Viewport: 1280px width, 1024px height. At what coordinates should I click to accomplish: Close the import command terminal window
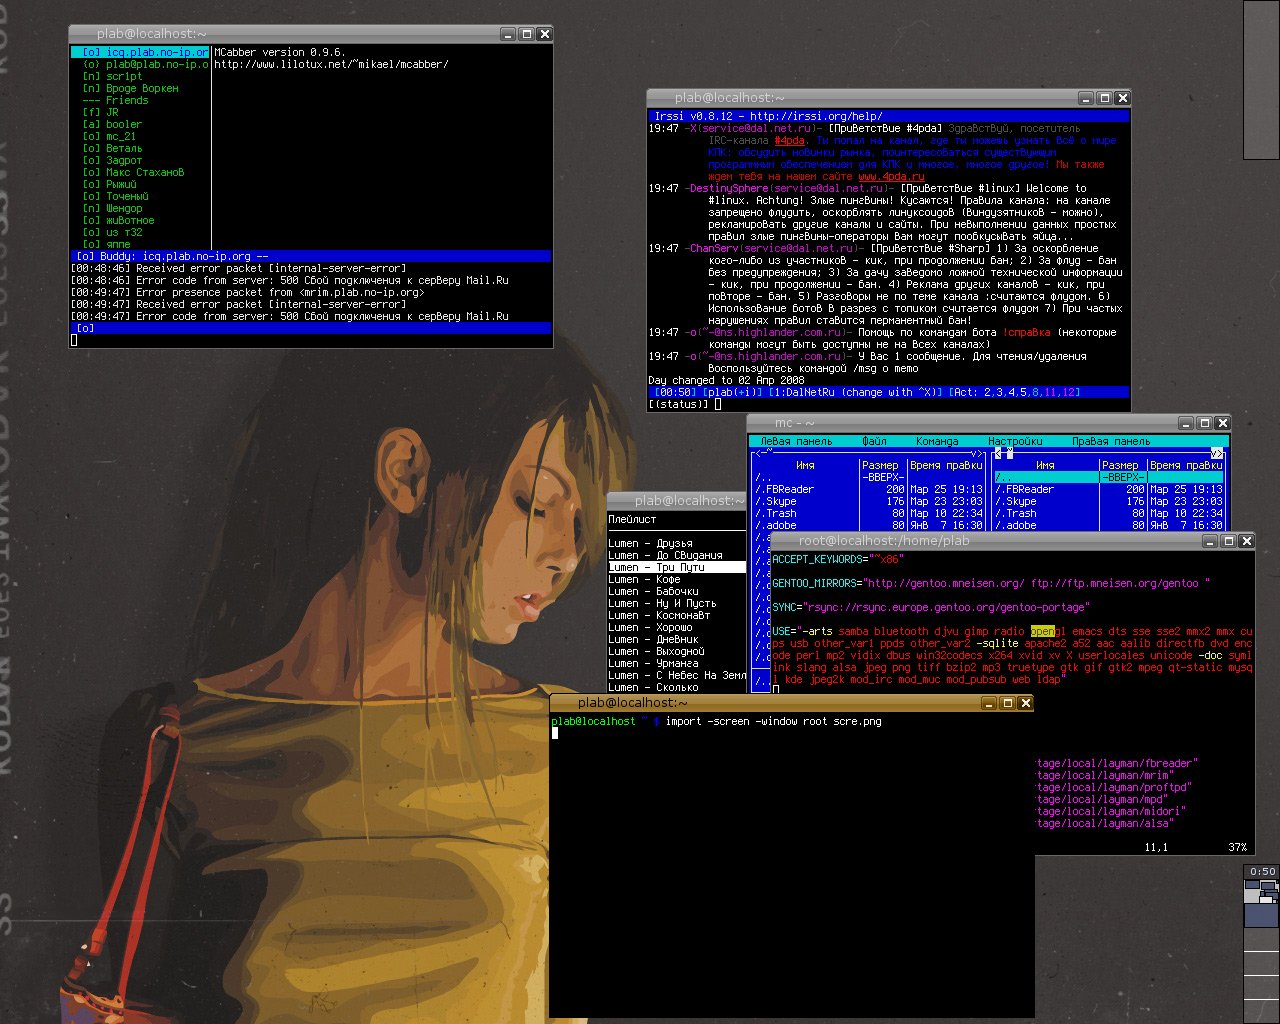coord(1025,703)
